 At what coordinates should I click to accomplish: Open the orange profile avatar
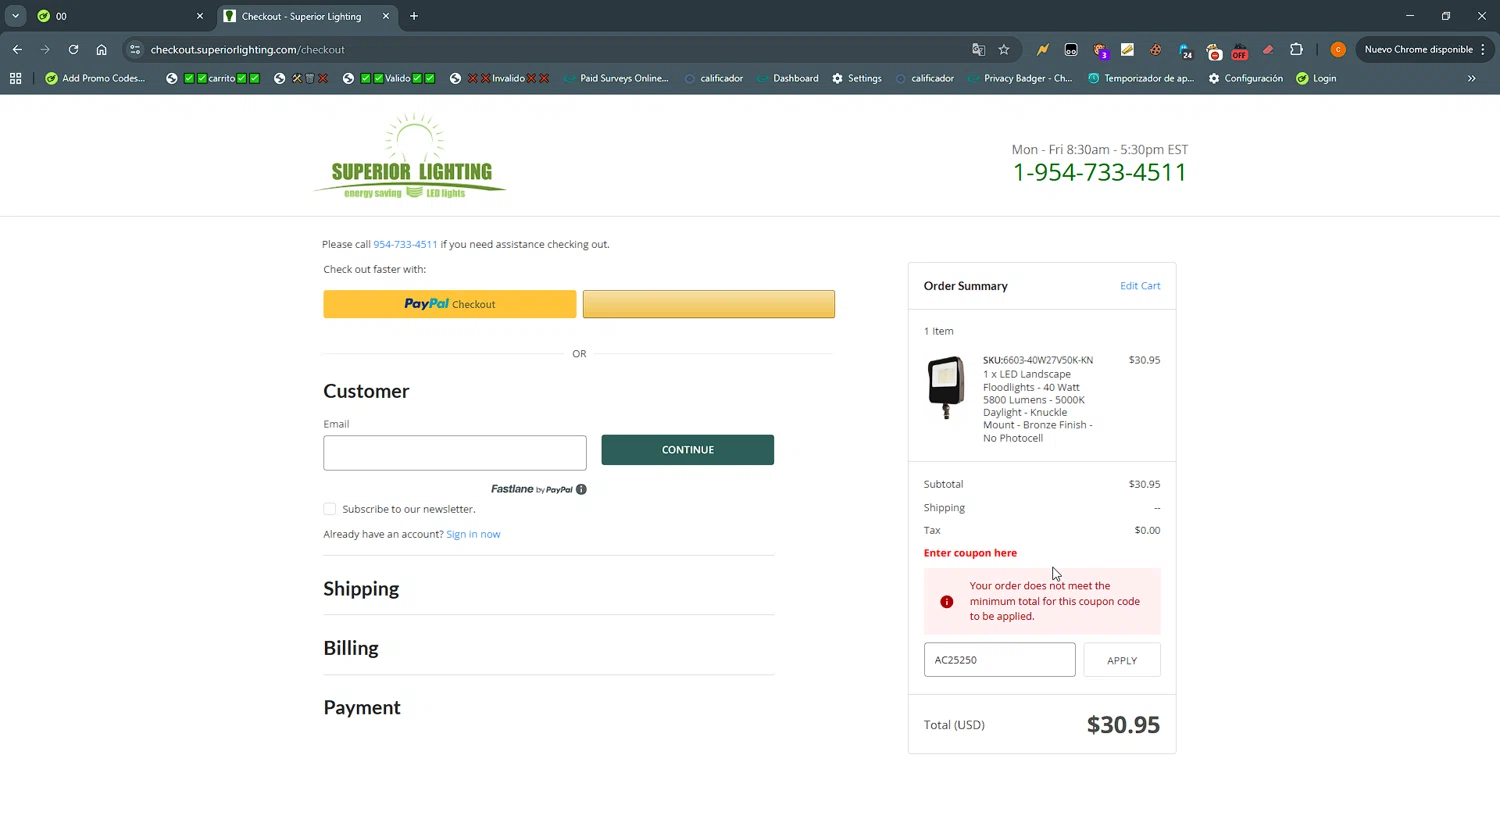[1338, 49]
